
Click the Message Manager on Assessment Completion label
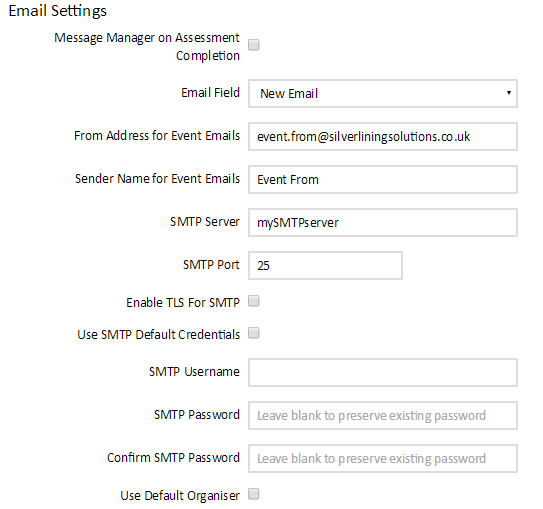point(147,47)
